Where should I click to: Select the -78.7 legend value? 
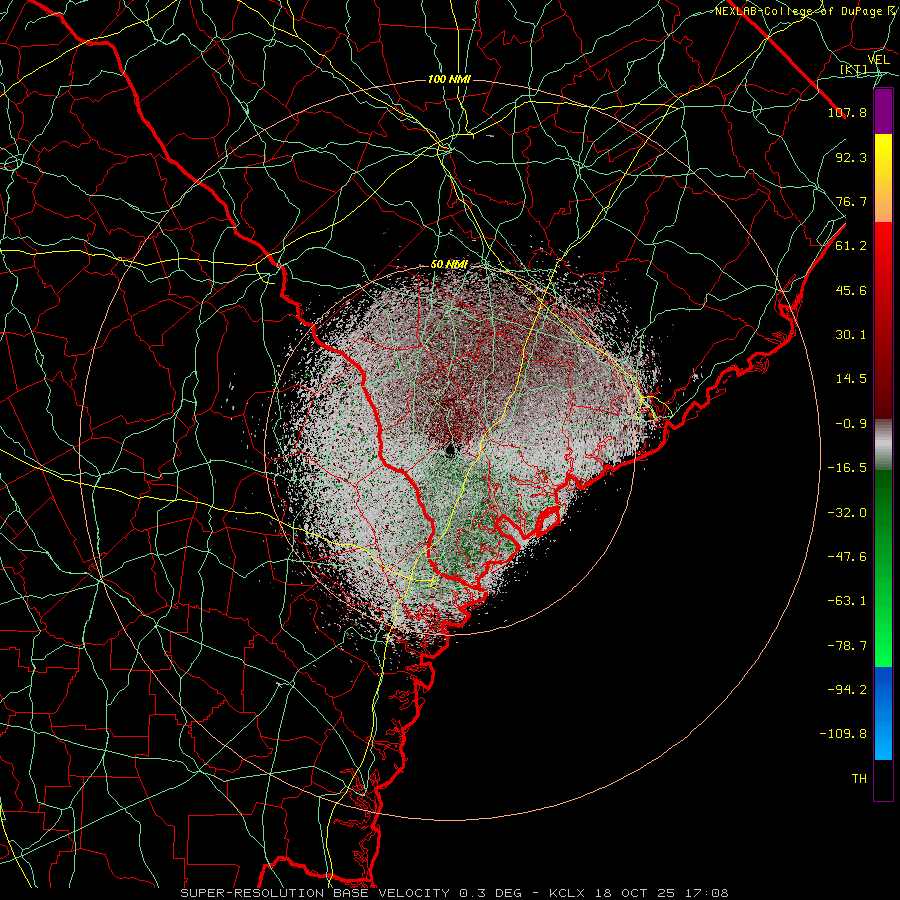click(847, 646)
